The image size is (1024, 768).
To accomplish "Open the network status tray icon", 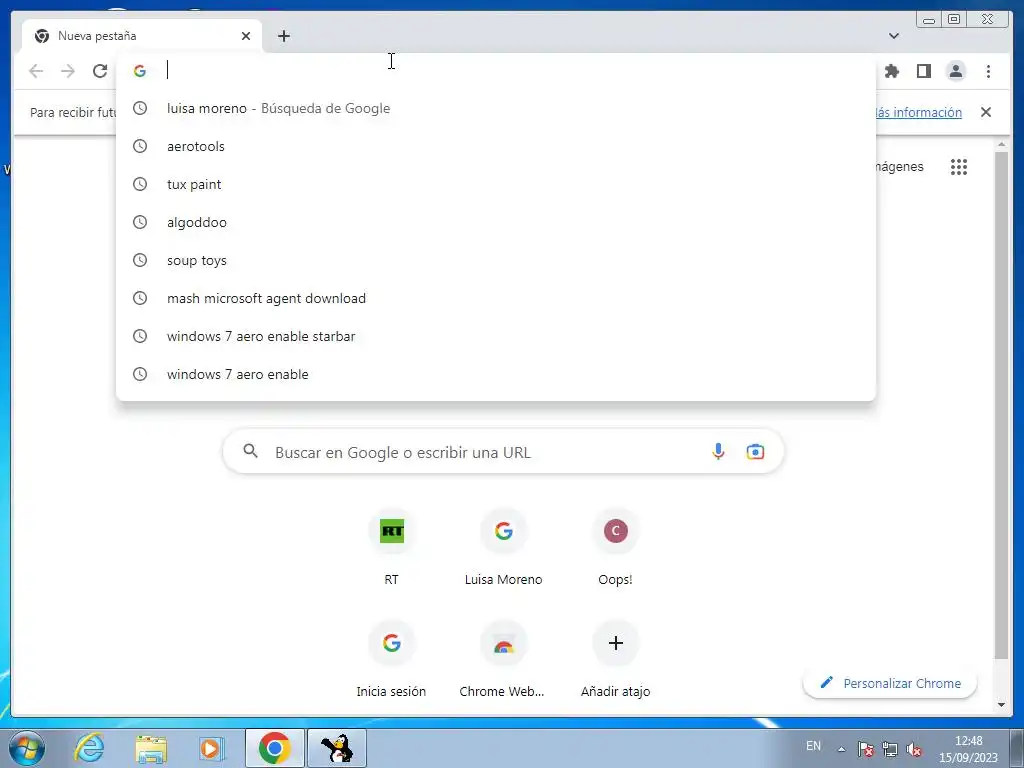I will coord(889,749).
